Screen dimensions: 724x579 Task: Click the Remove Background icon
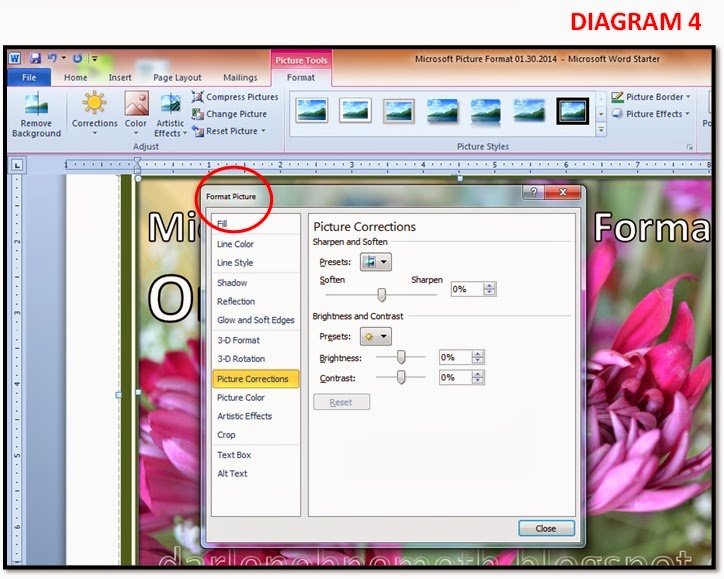(x=36, y=103)
